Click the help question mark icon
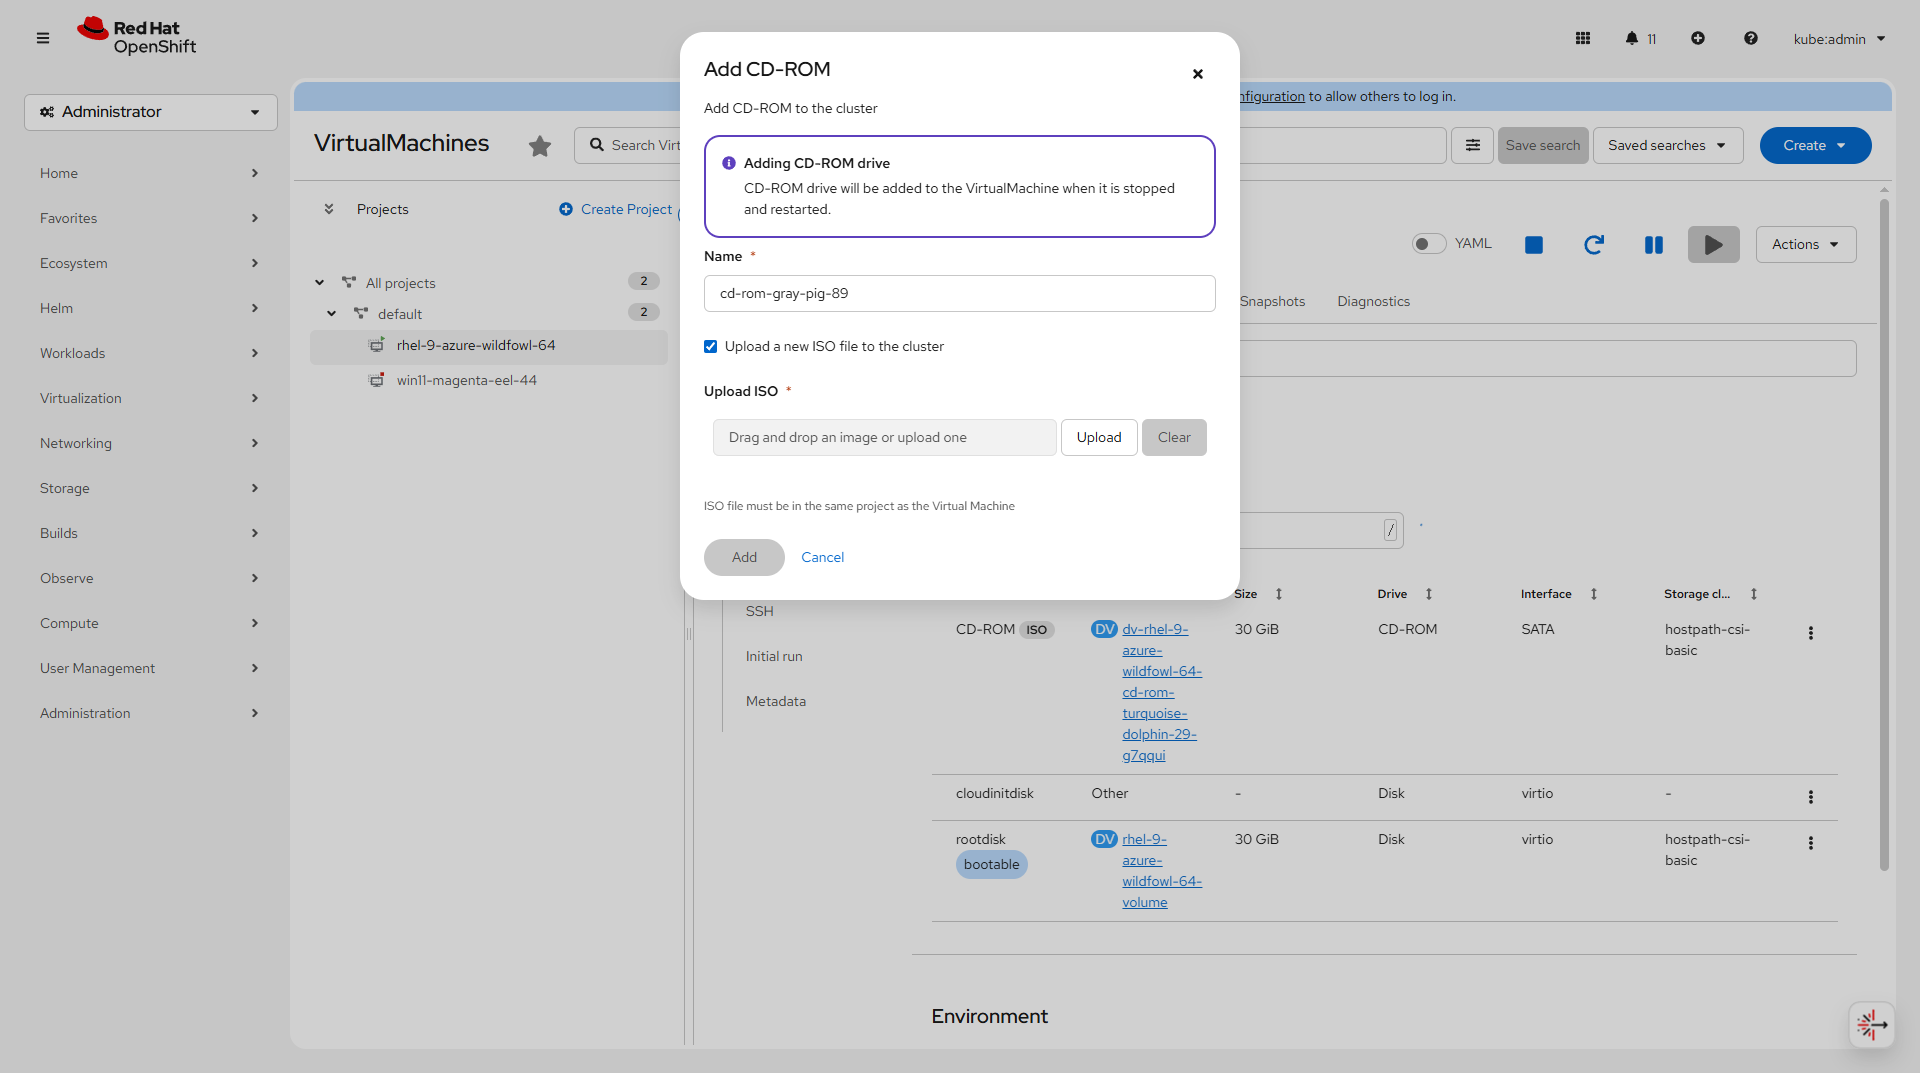The height and width of the screenshot is (1073, 1920). (x=1750, y=38)
